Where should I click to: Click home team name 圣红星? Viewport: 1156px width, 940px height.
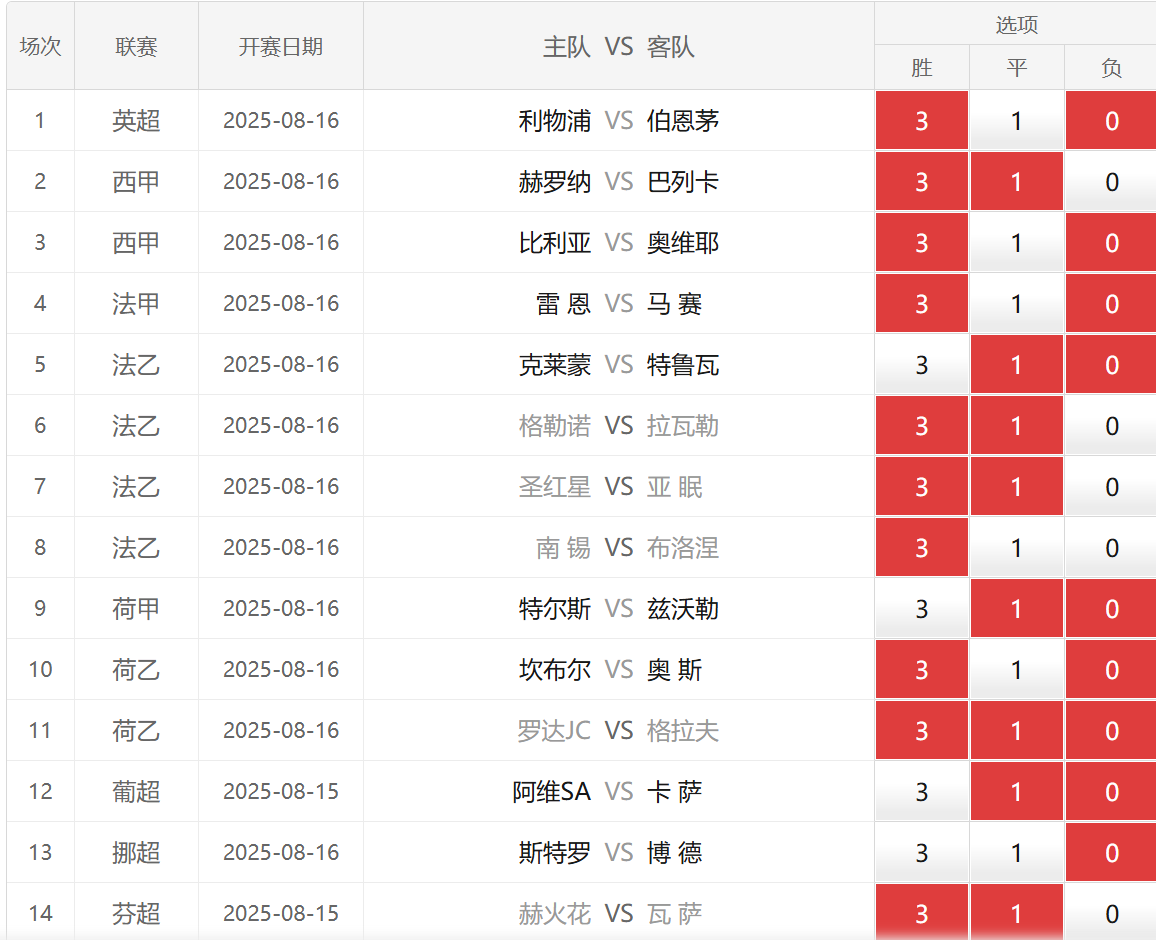click(554, 487)
